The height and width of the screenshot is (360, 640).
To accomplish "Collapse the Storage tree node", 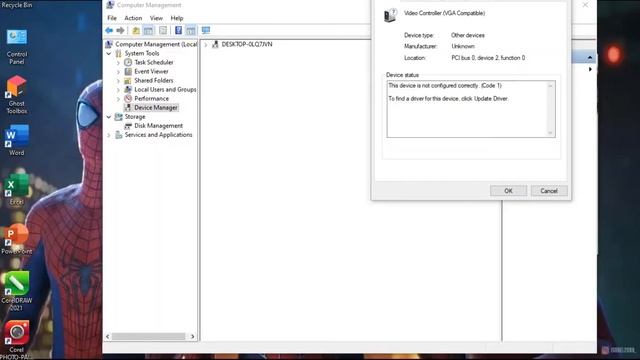I will 109,117.
